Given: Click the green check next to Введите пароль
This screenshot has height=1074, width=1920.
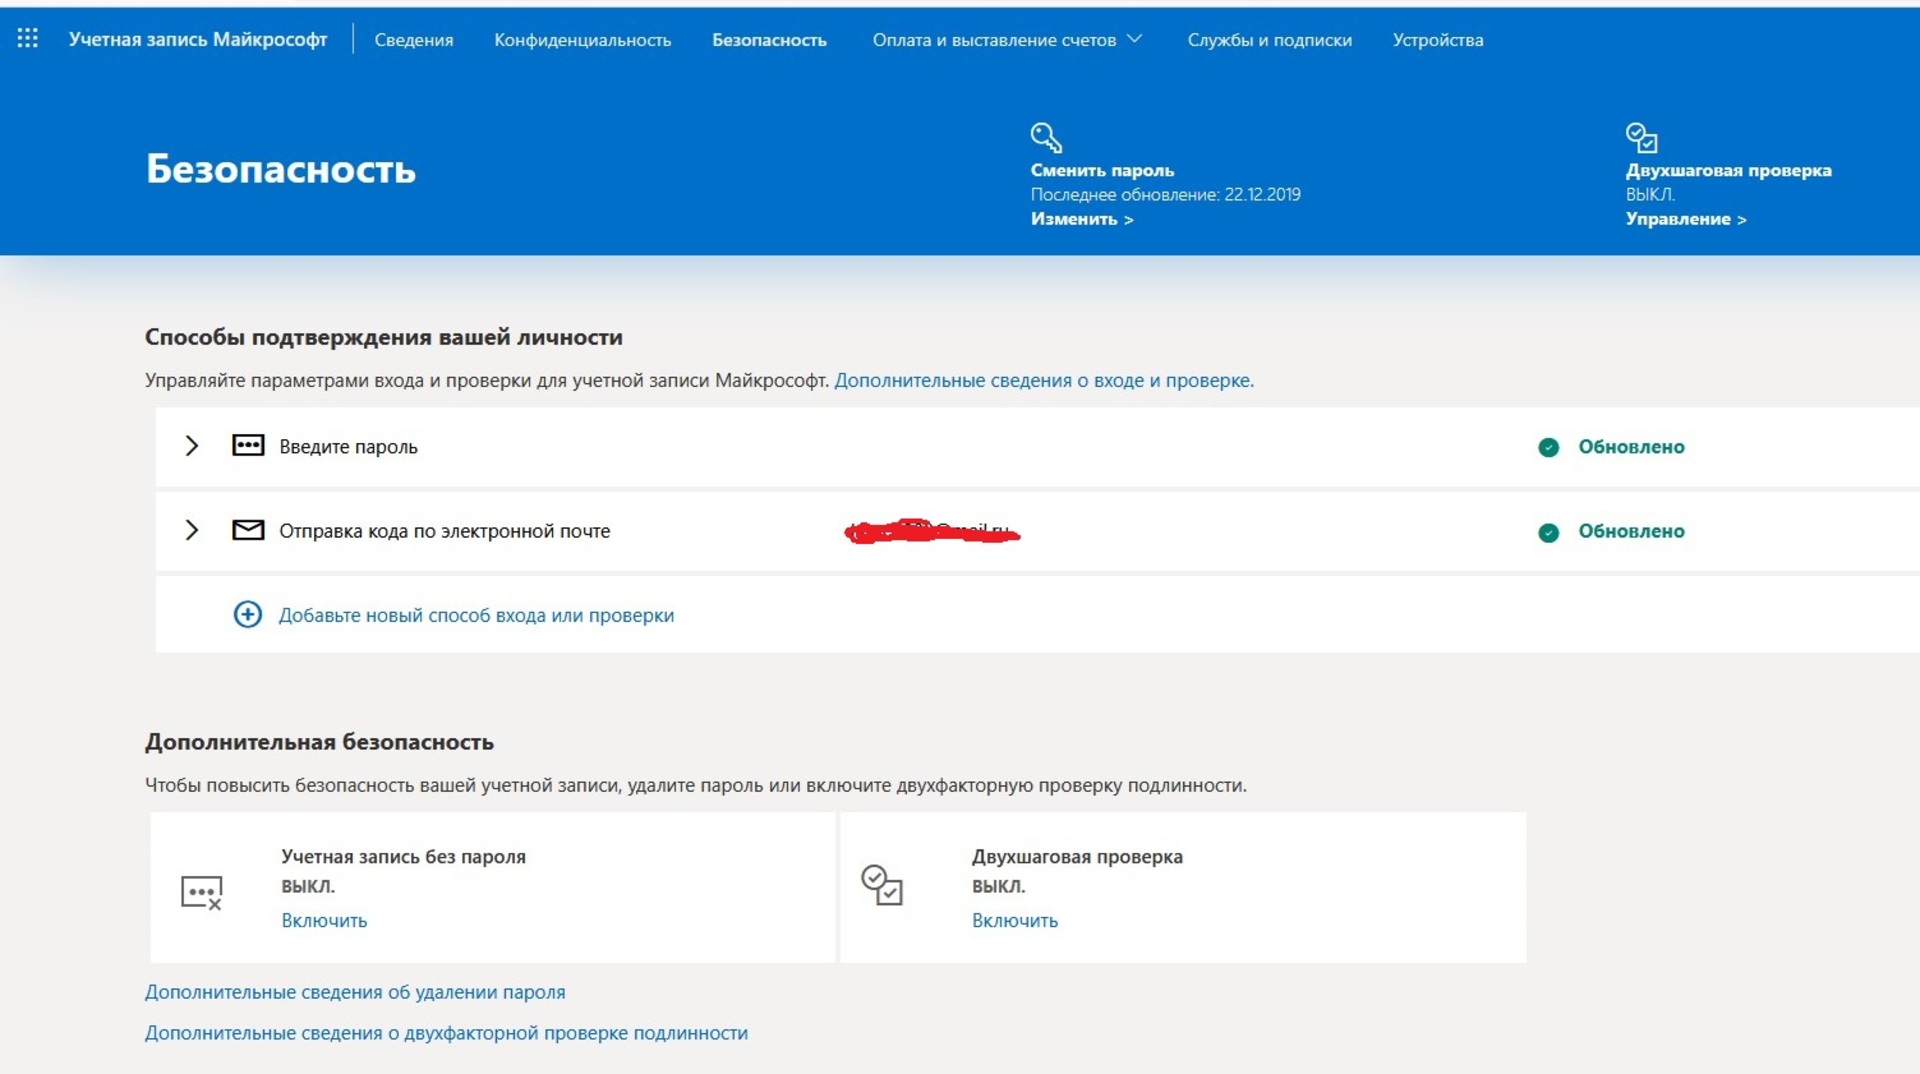Looking at the screenshot, I should tap(1548, 447).
